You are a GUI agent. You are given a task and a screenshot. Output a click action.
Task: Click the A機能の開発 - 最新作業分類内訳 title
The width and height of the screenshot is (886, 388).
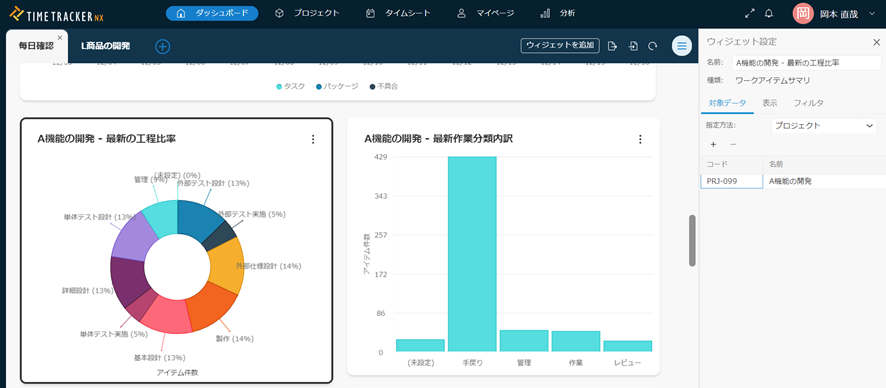click(x=438, y=138)
